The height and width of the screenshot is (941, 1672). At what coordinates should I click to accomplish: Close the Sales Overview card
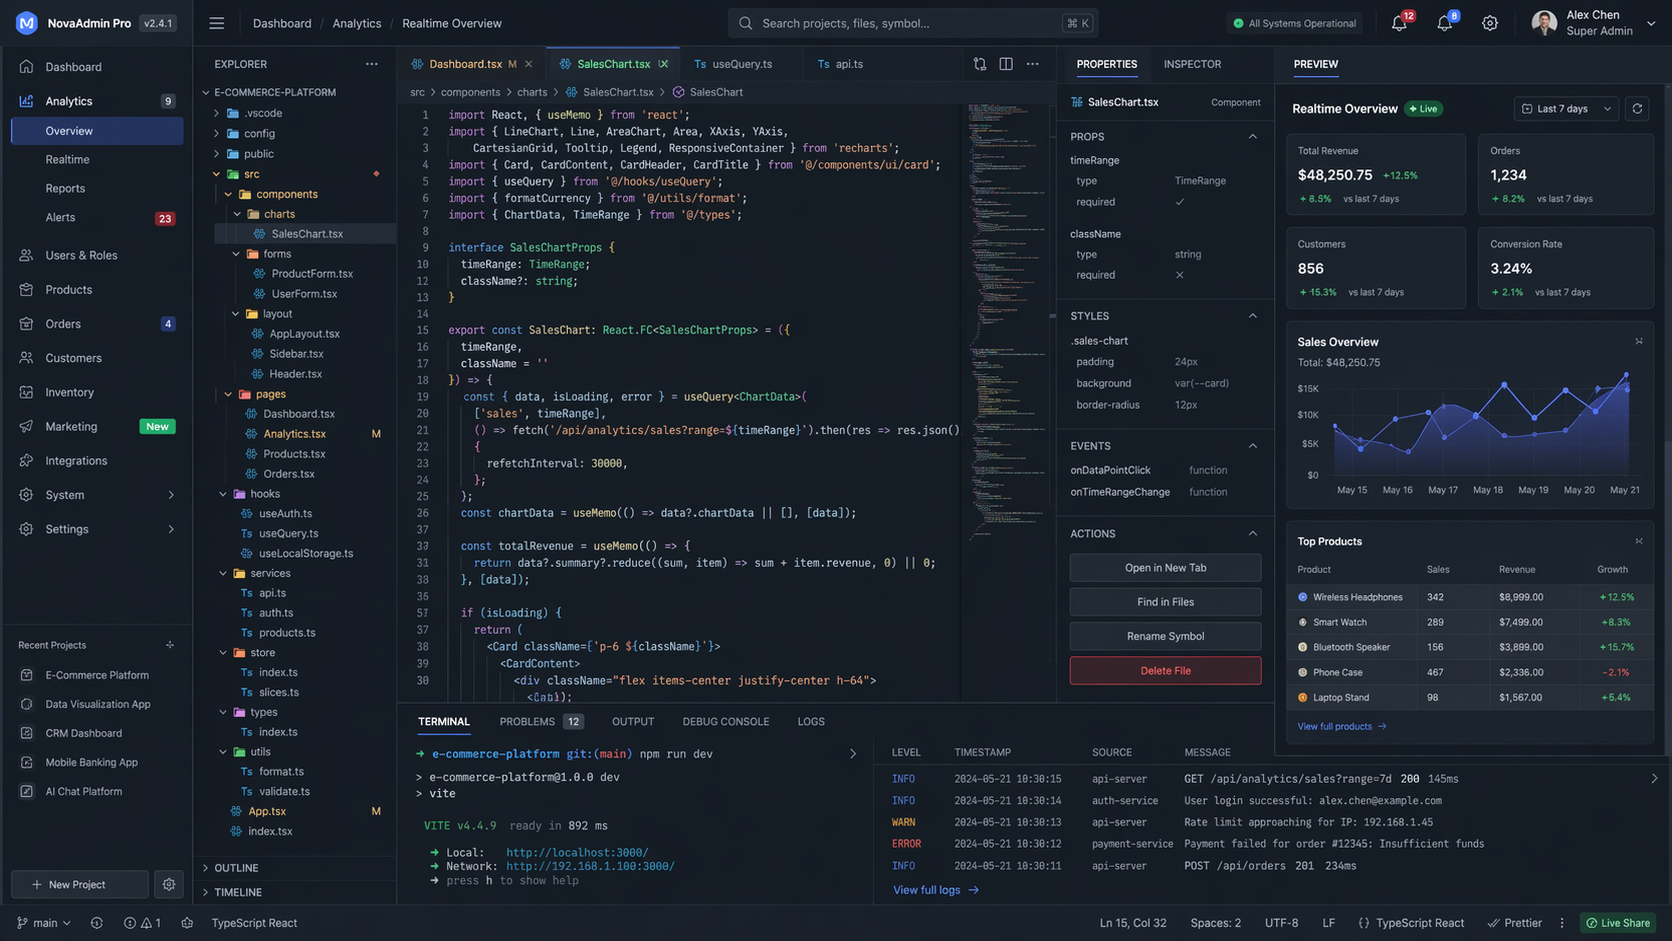tap(1639, 341)
